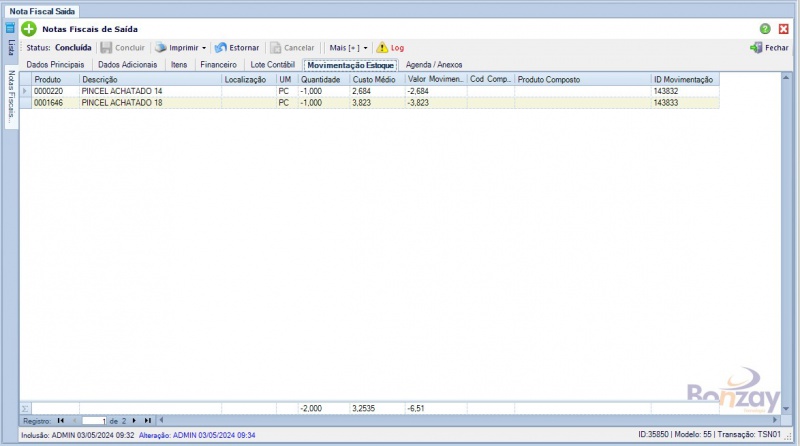
Task: Click the Lista sidebar icon
Action: (11, 29)
